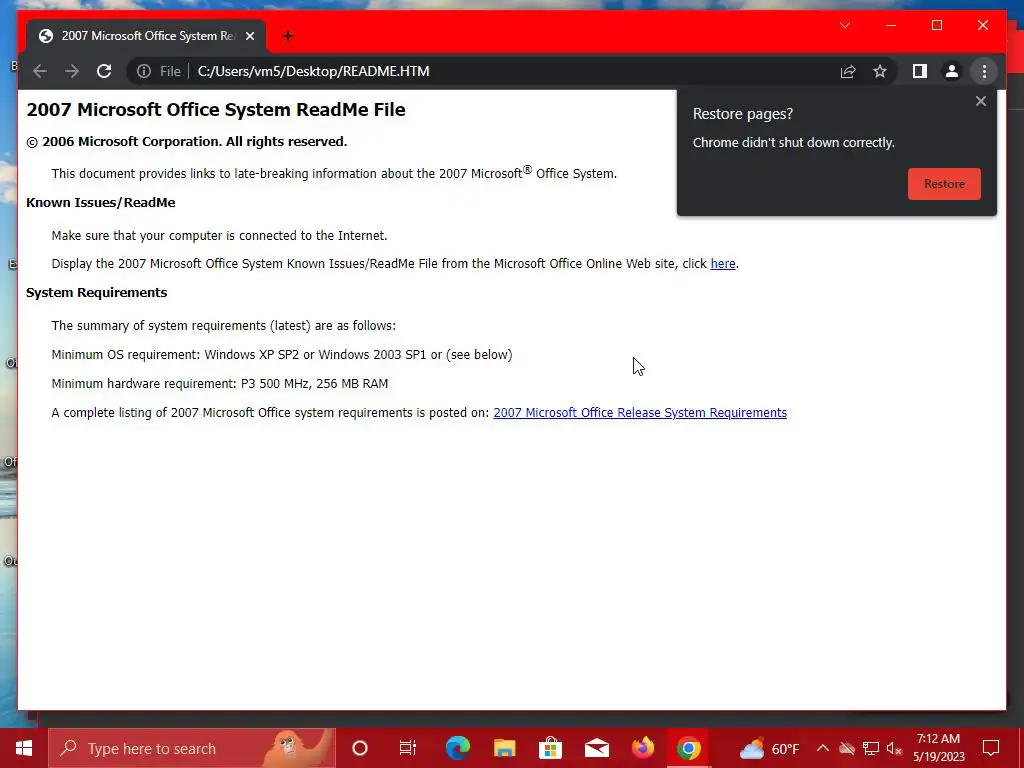
Task: Open Task View on the taskbar
Action: (408, 748)
